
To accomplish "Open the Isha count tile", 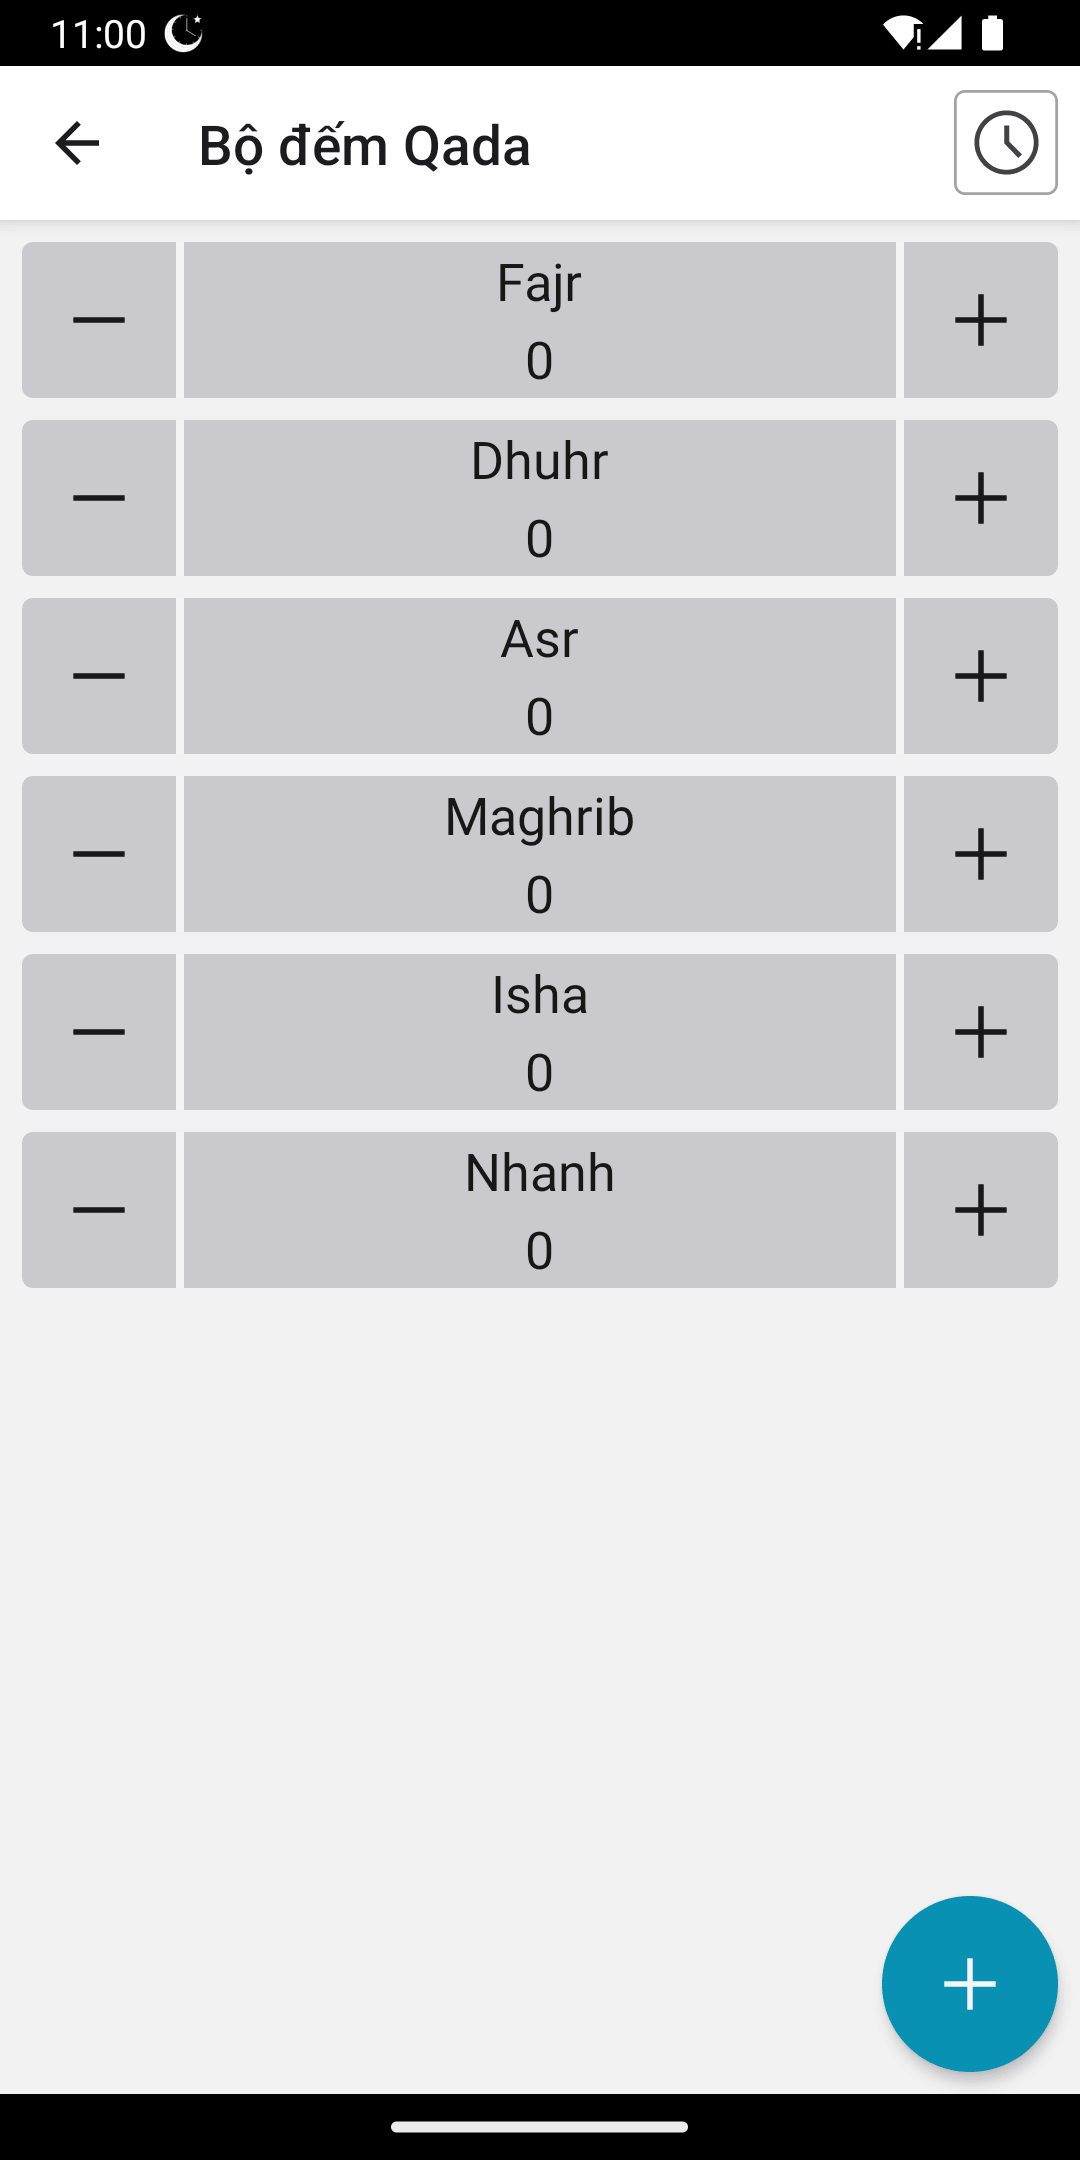I will tap(540, 1032).
